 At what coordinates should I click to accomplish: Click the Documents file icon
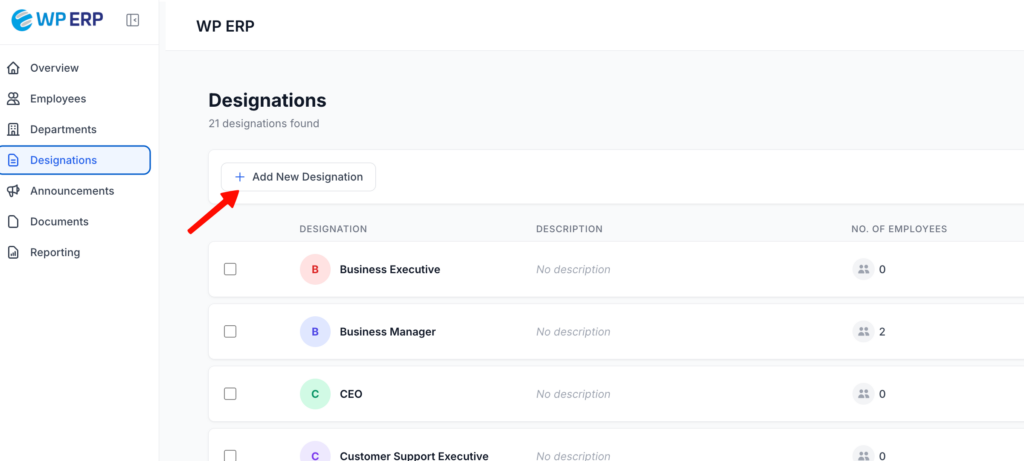tap(13, 222)
